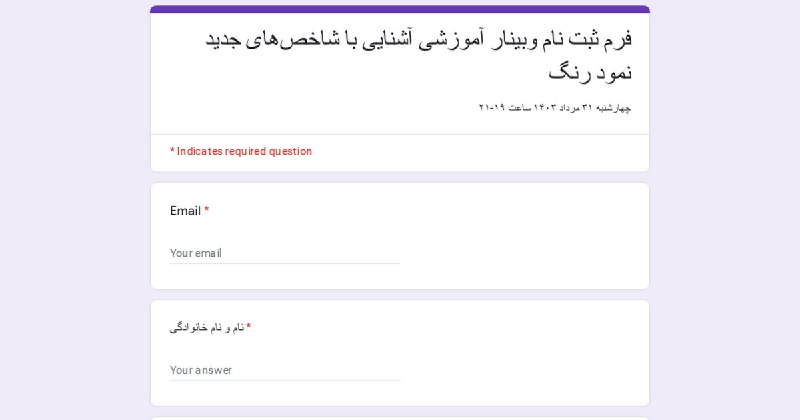Click the "Your email" input field
The width and height of the screenshot is (800, 420).
pos(284,253)
